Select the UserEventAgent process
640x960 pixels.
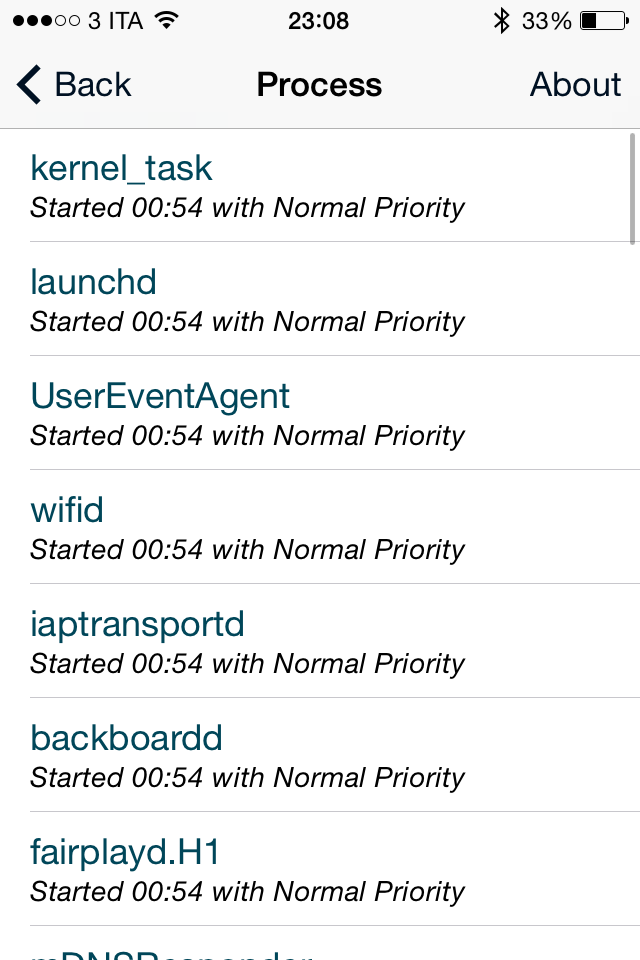320,413
